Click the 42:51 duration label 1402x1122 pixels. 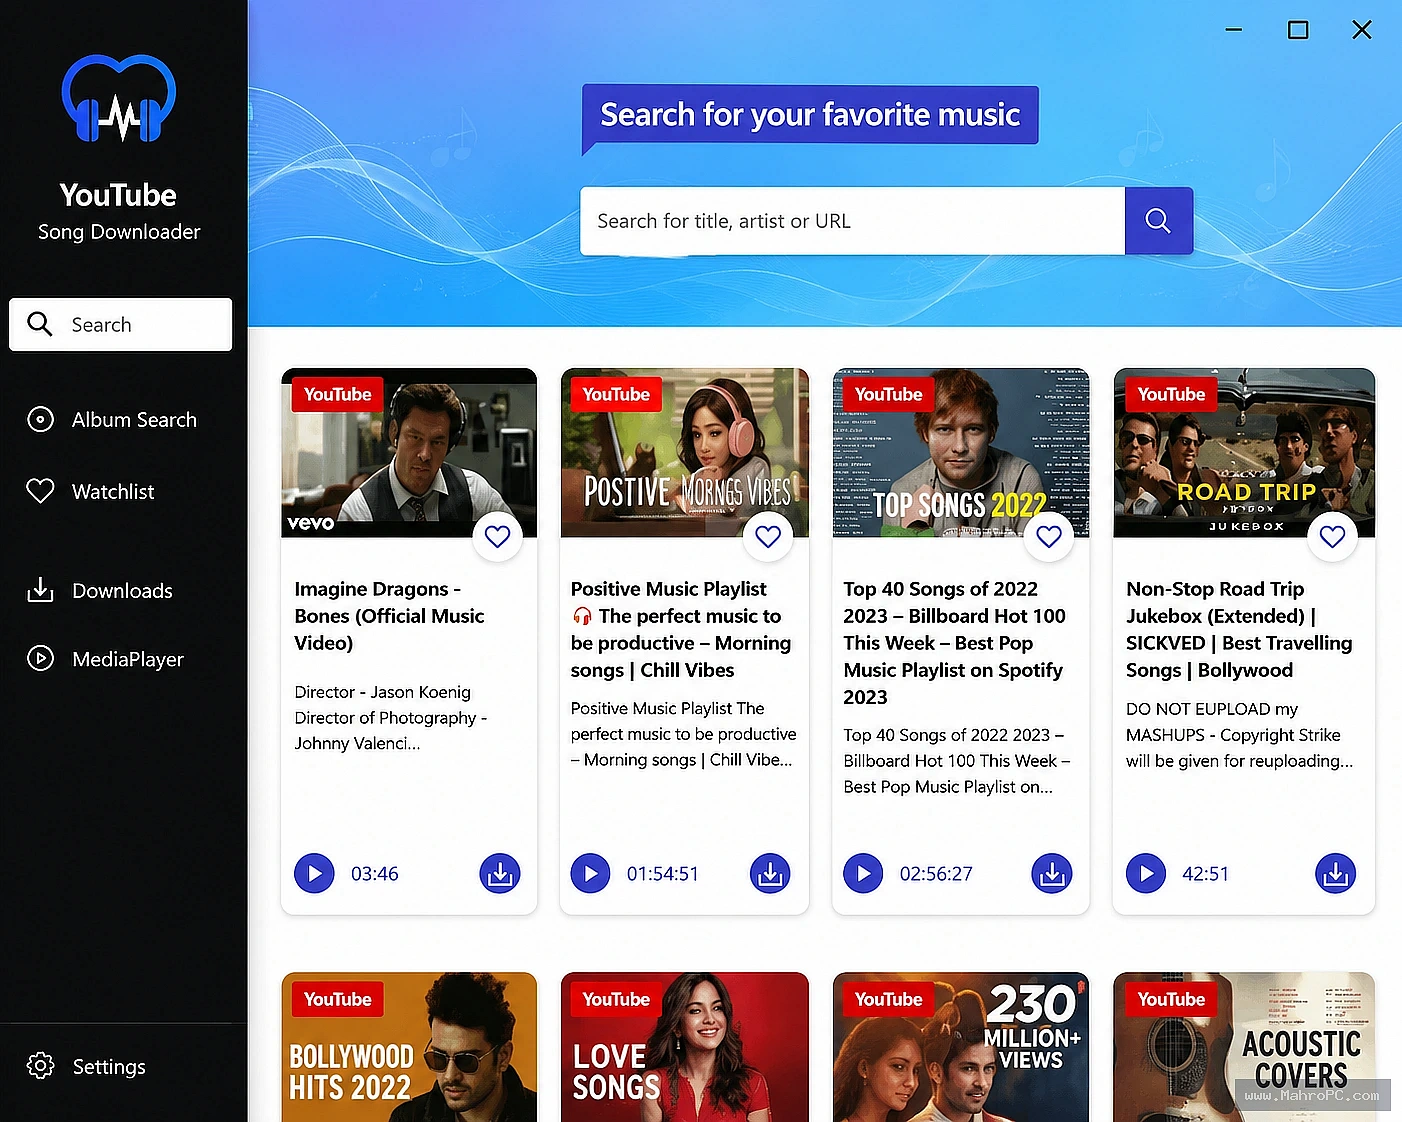click(x=1205, y=873)
